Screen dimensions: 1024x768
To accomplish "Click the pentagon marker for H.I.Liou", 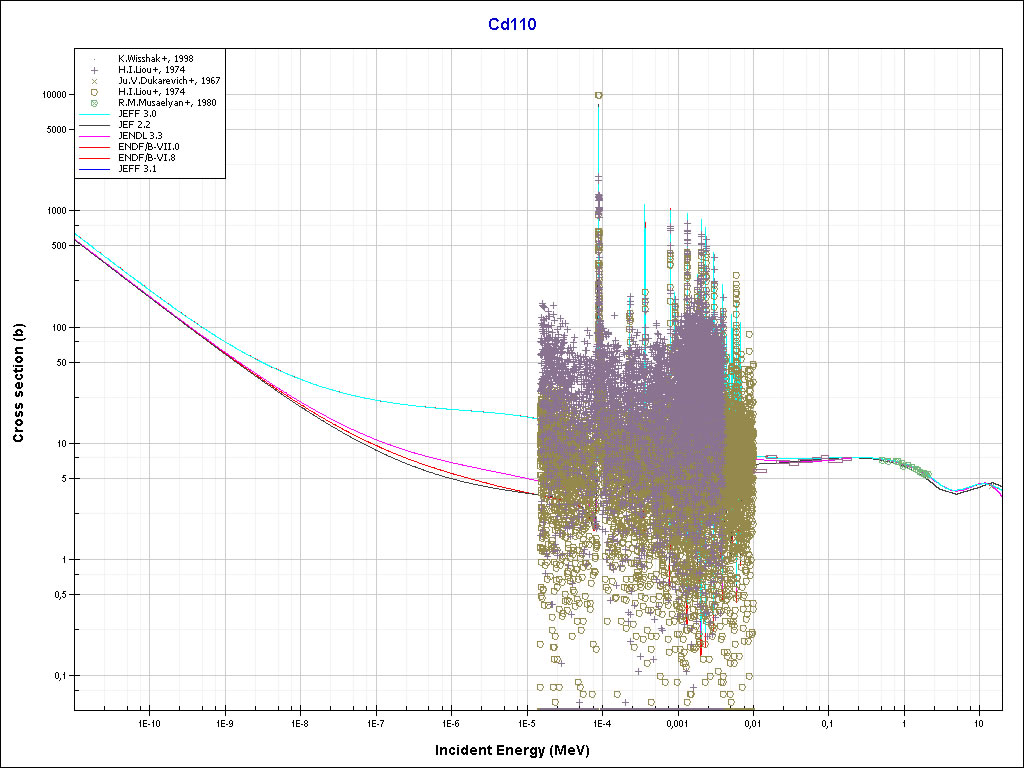I will (94, 92).
